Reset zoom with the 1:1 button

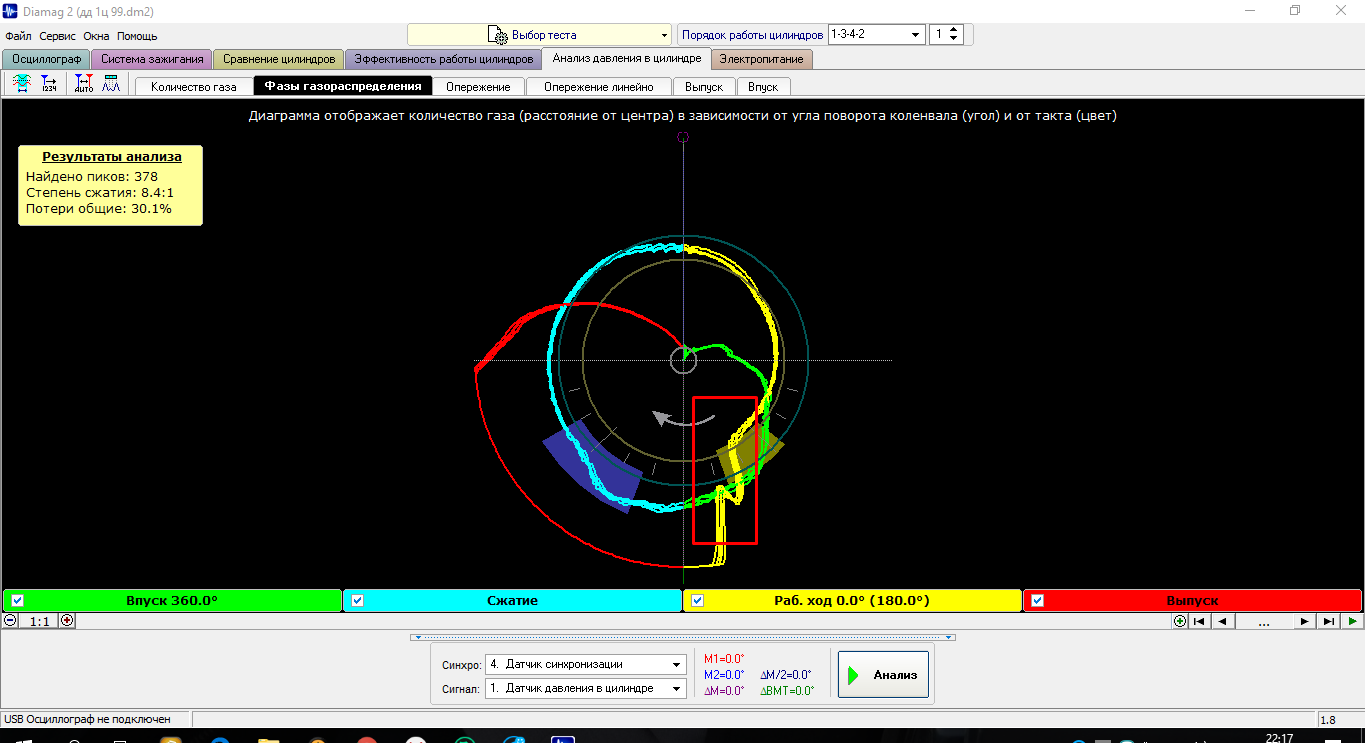click(39, 621)
